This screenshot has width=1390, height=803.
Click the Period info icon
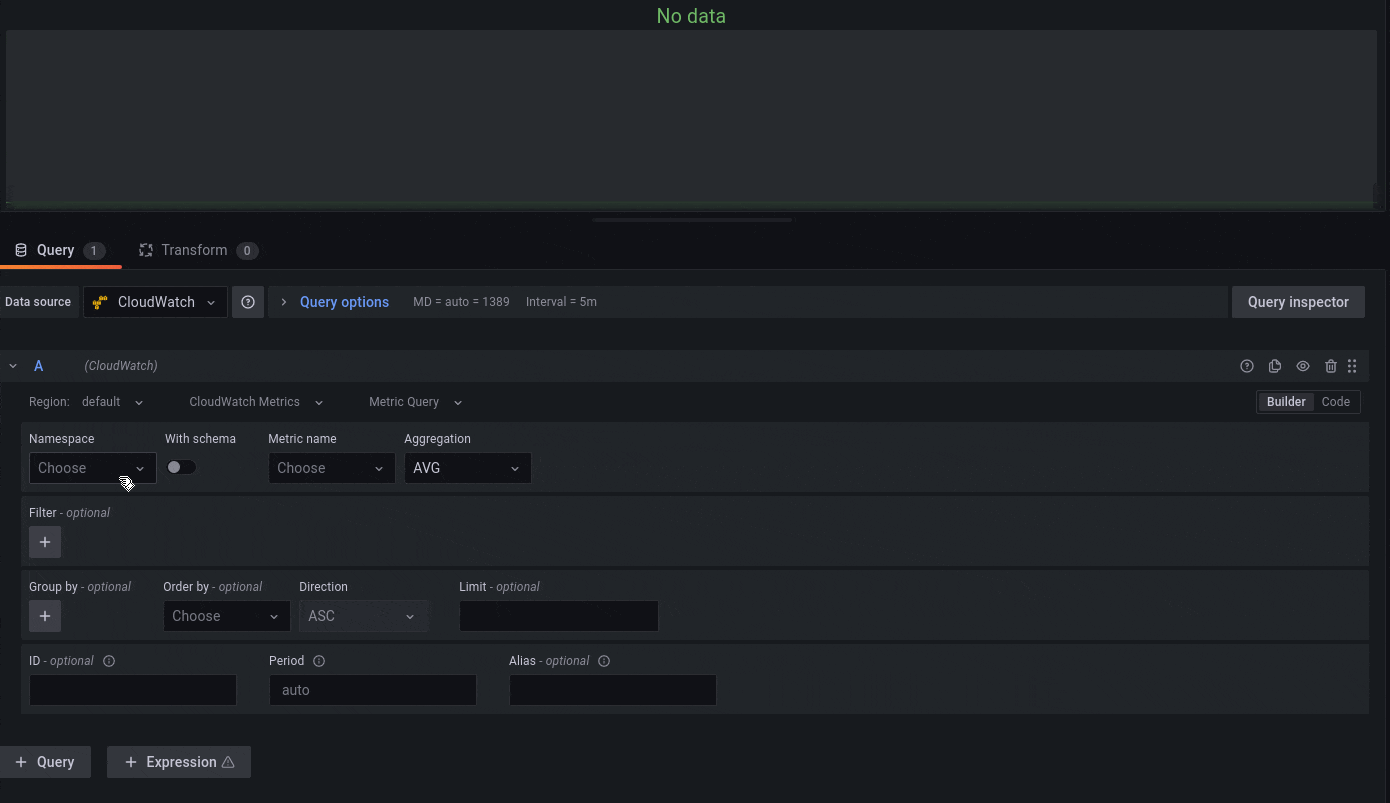click(x=318, y=660)
